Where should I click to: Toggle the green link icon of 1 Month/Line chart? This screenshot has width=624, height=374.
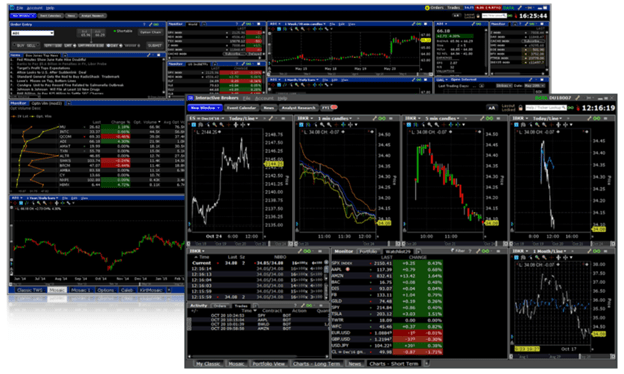click(x=597, y=251)
